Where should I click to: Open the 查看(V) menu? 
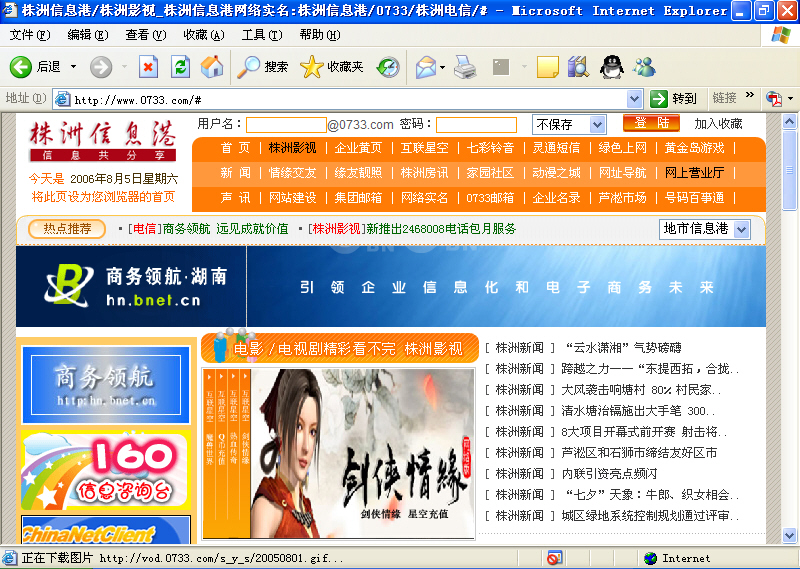coord(146,35)
